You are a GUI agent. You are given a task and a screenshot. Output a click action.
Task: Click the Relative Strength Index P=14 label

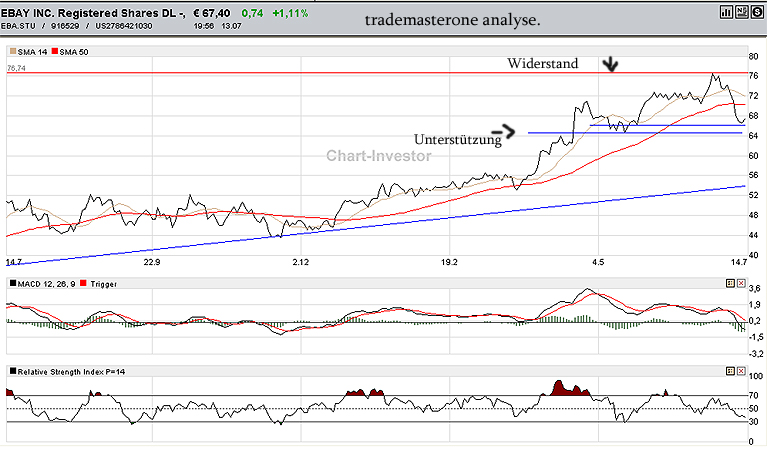click(x=71, y=372)
